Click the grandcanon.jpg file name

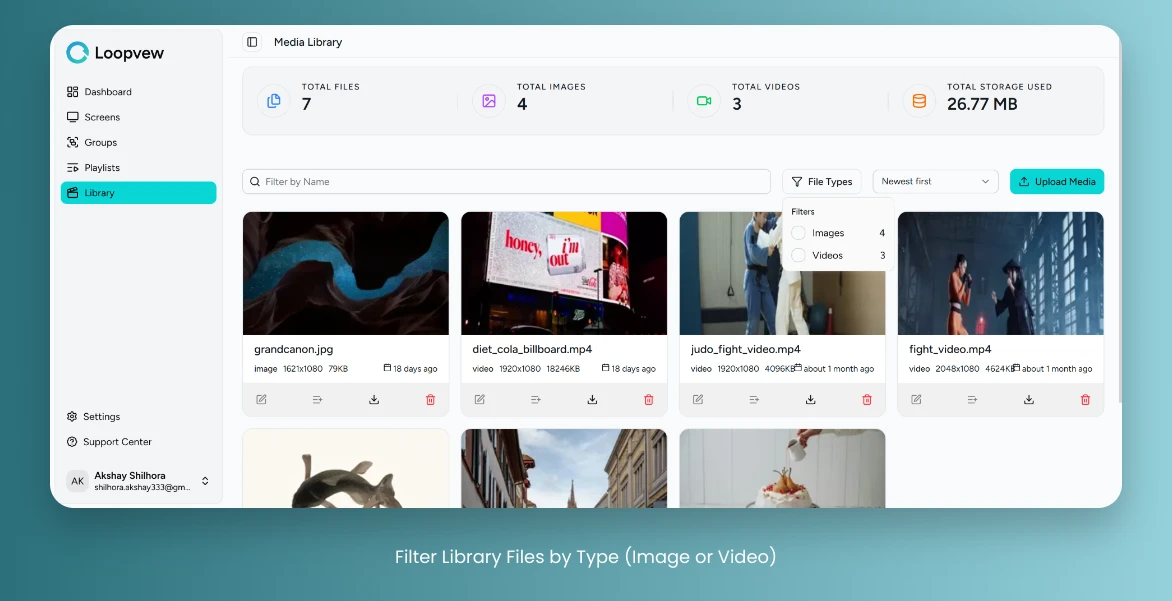point(294,349)
